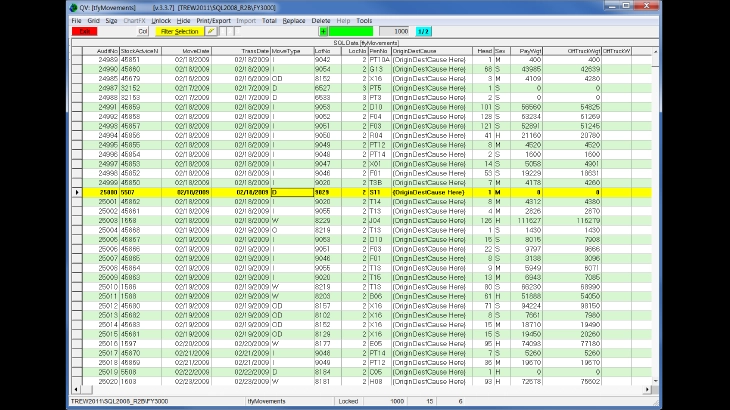Image resolution: width=730 pixels, height=410 pixels.
Task: Click the vertical scrollbar down arrow
Action: click(x=654, y=382)
